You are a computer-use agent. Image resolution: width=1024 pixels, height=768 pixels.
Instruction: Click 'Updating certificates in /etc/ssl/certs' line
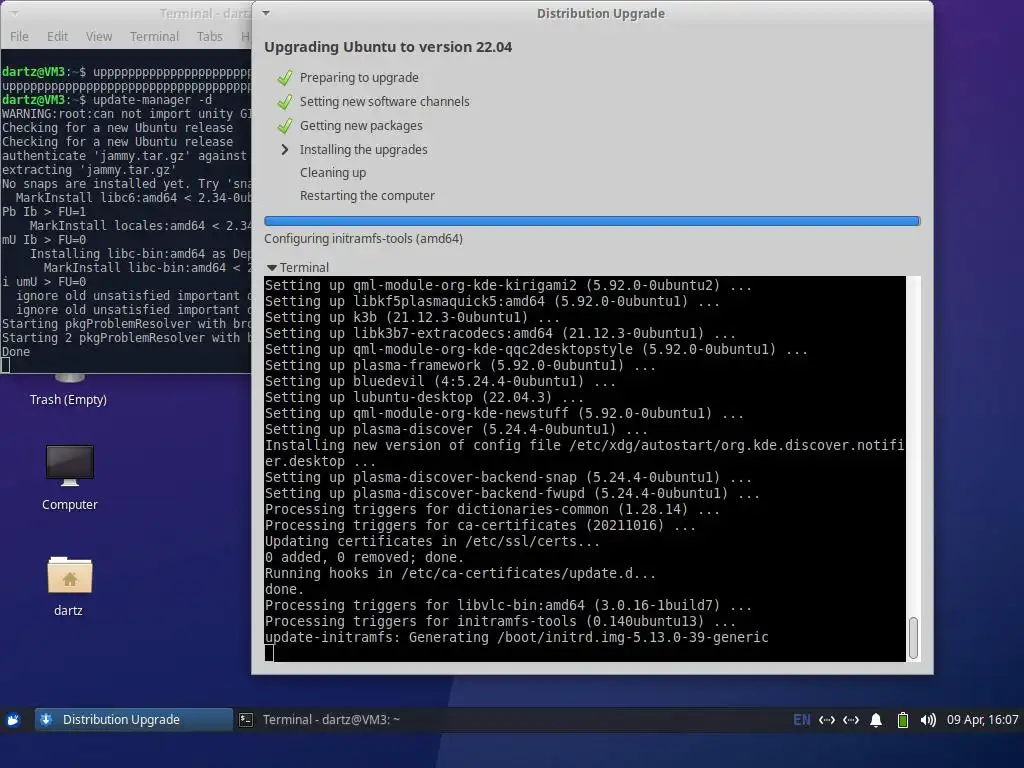click(432, 541)
